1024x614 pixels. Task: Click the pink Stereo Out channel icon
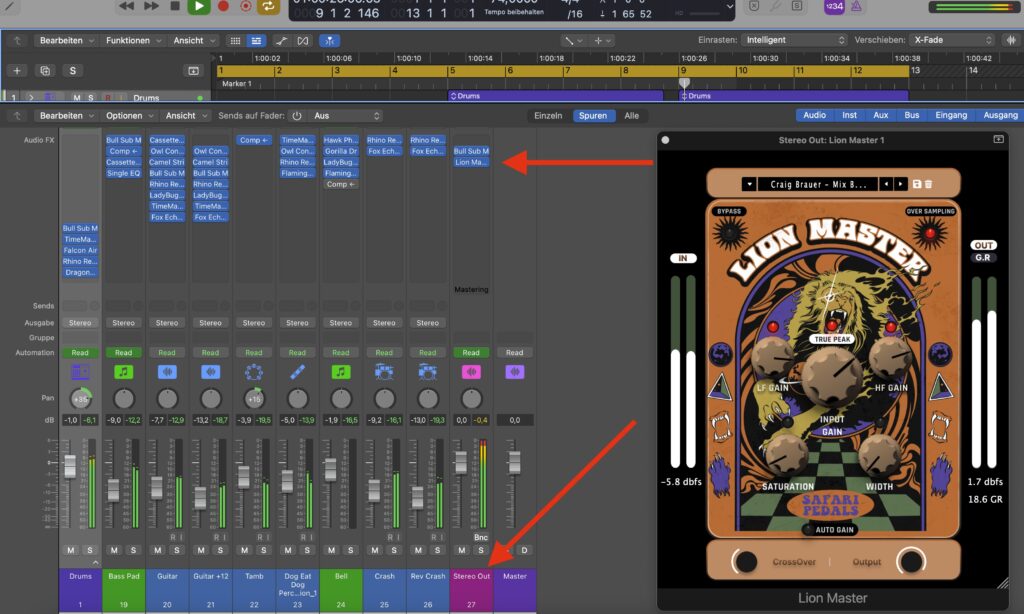click(x=471, y=372)
